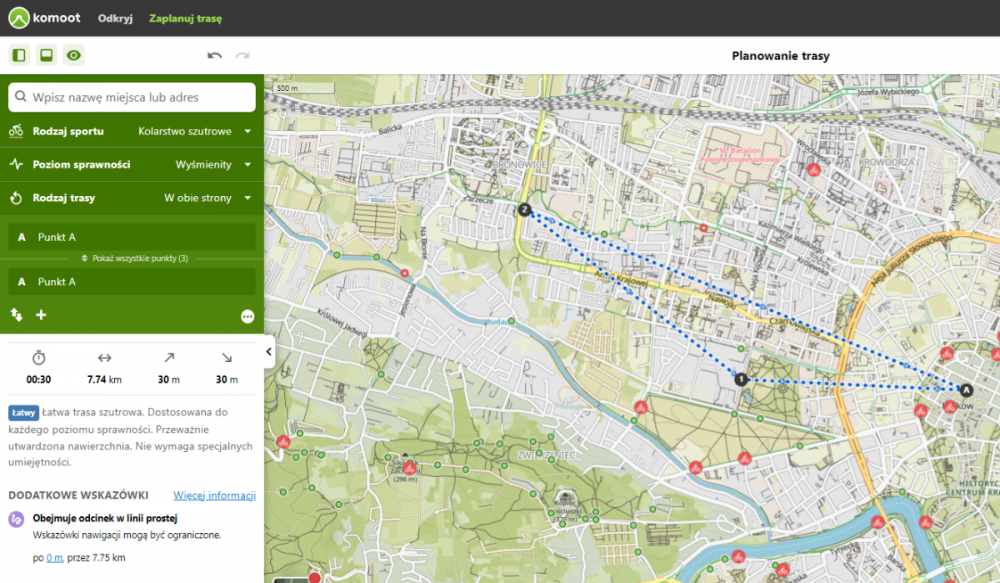
Task: Reverse the waypoint order with swap icon
Action: tap(17, 315)
